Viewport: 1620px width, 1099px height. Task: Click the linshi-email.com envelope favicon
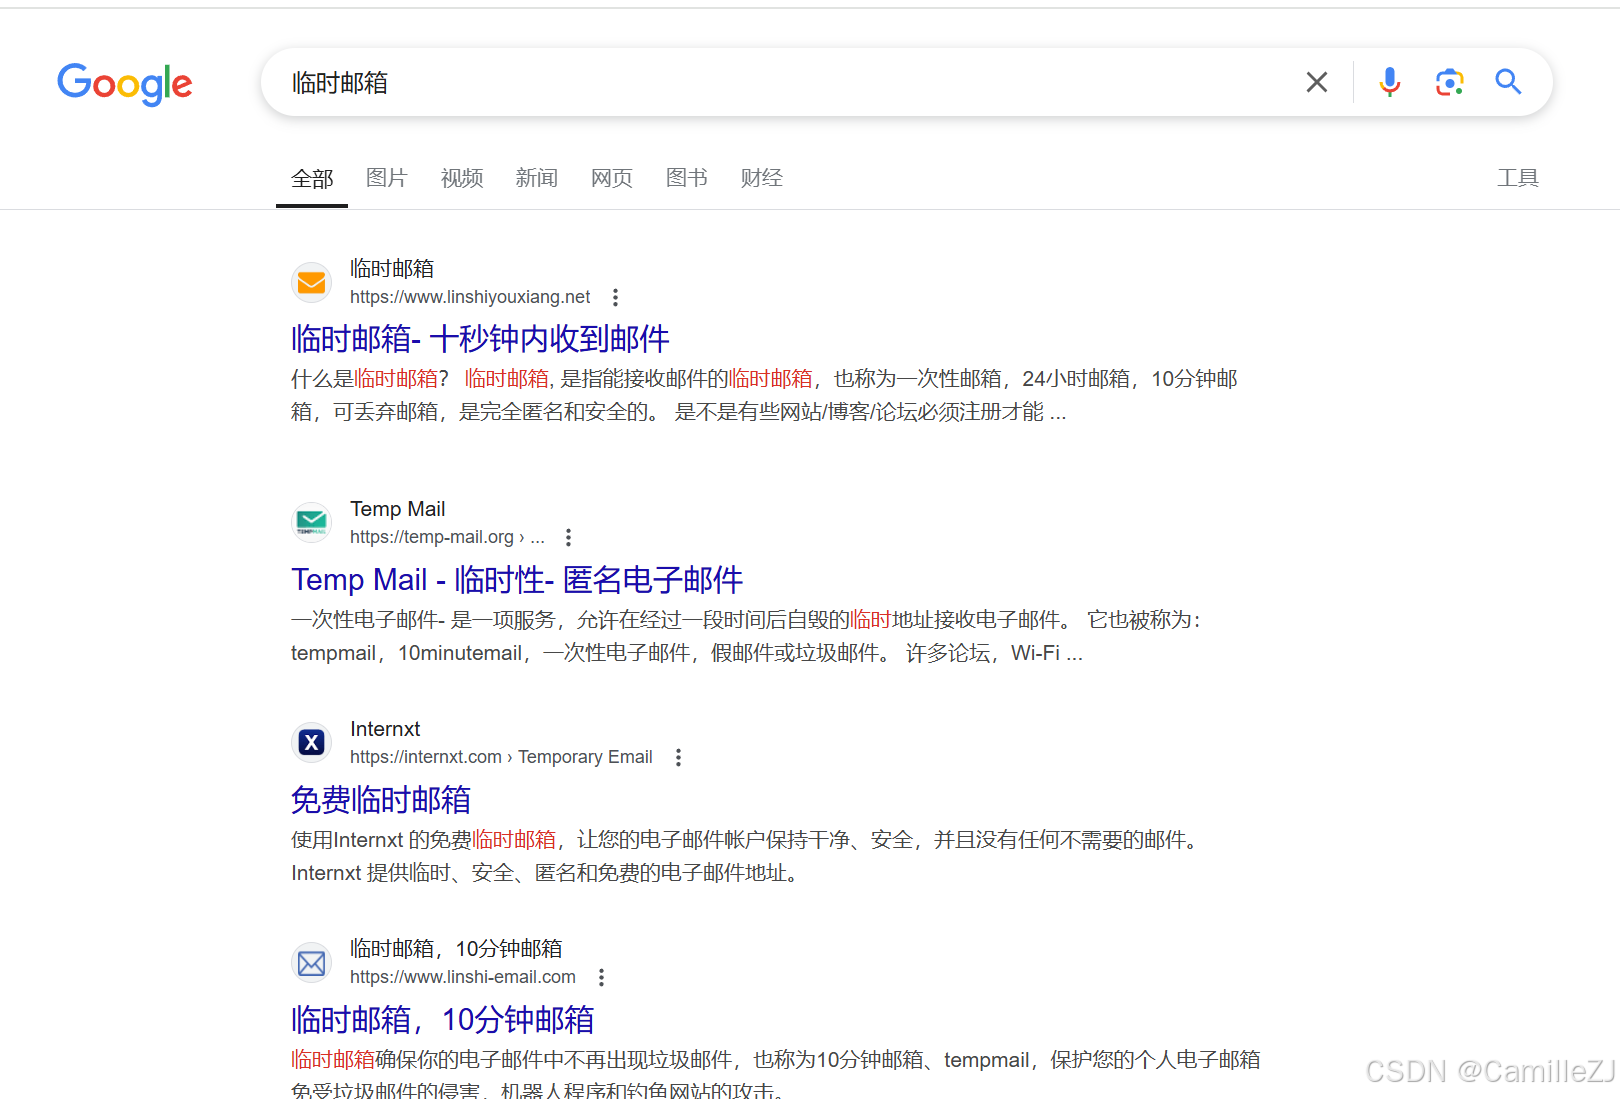312,963
